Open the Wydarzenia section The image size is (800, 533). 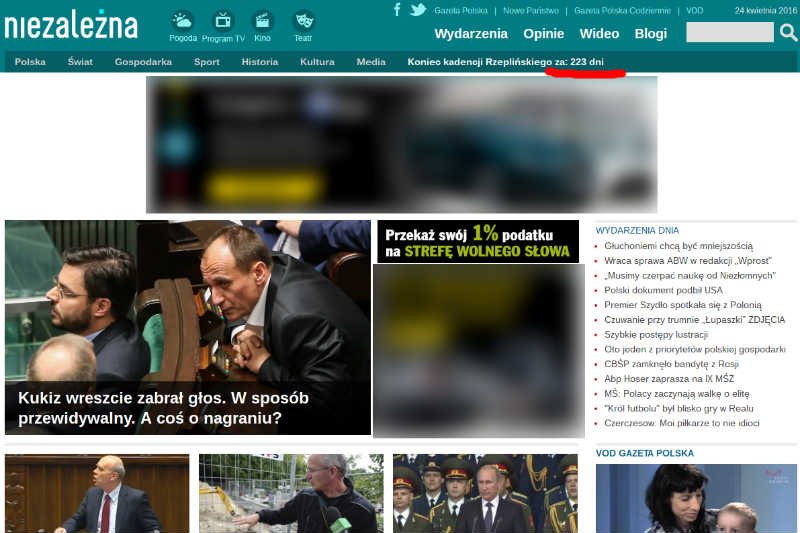click(x=471, y=34)
